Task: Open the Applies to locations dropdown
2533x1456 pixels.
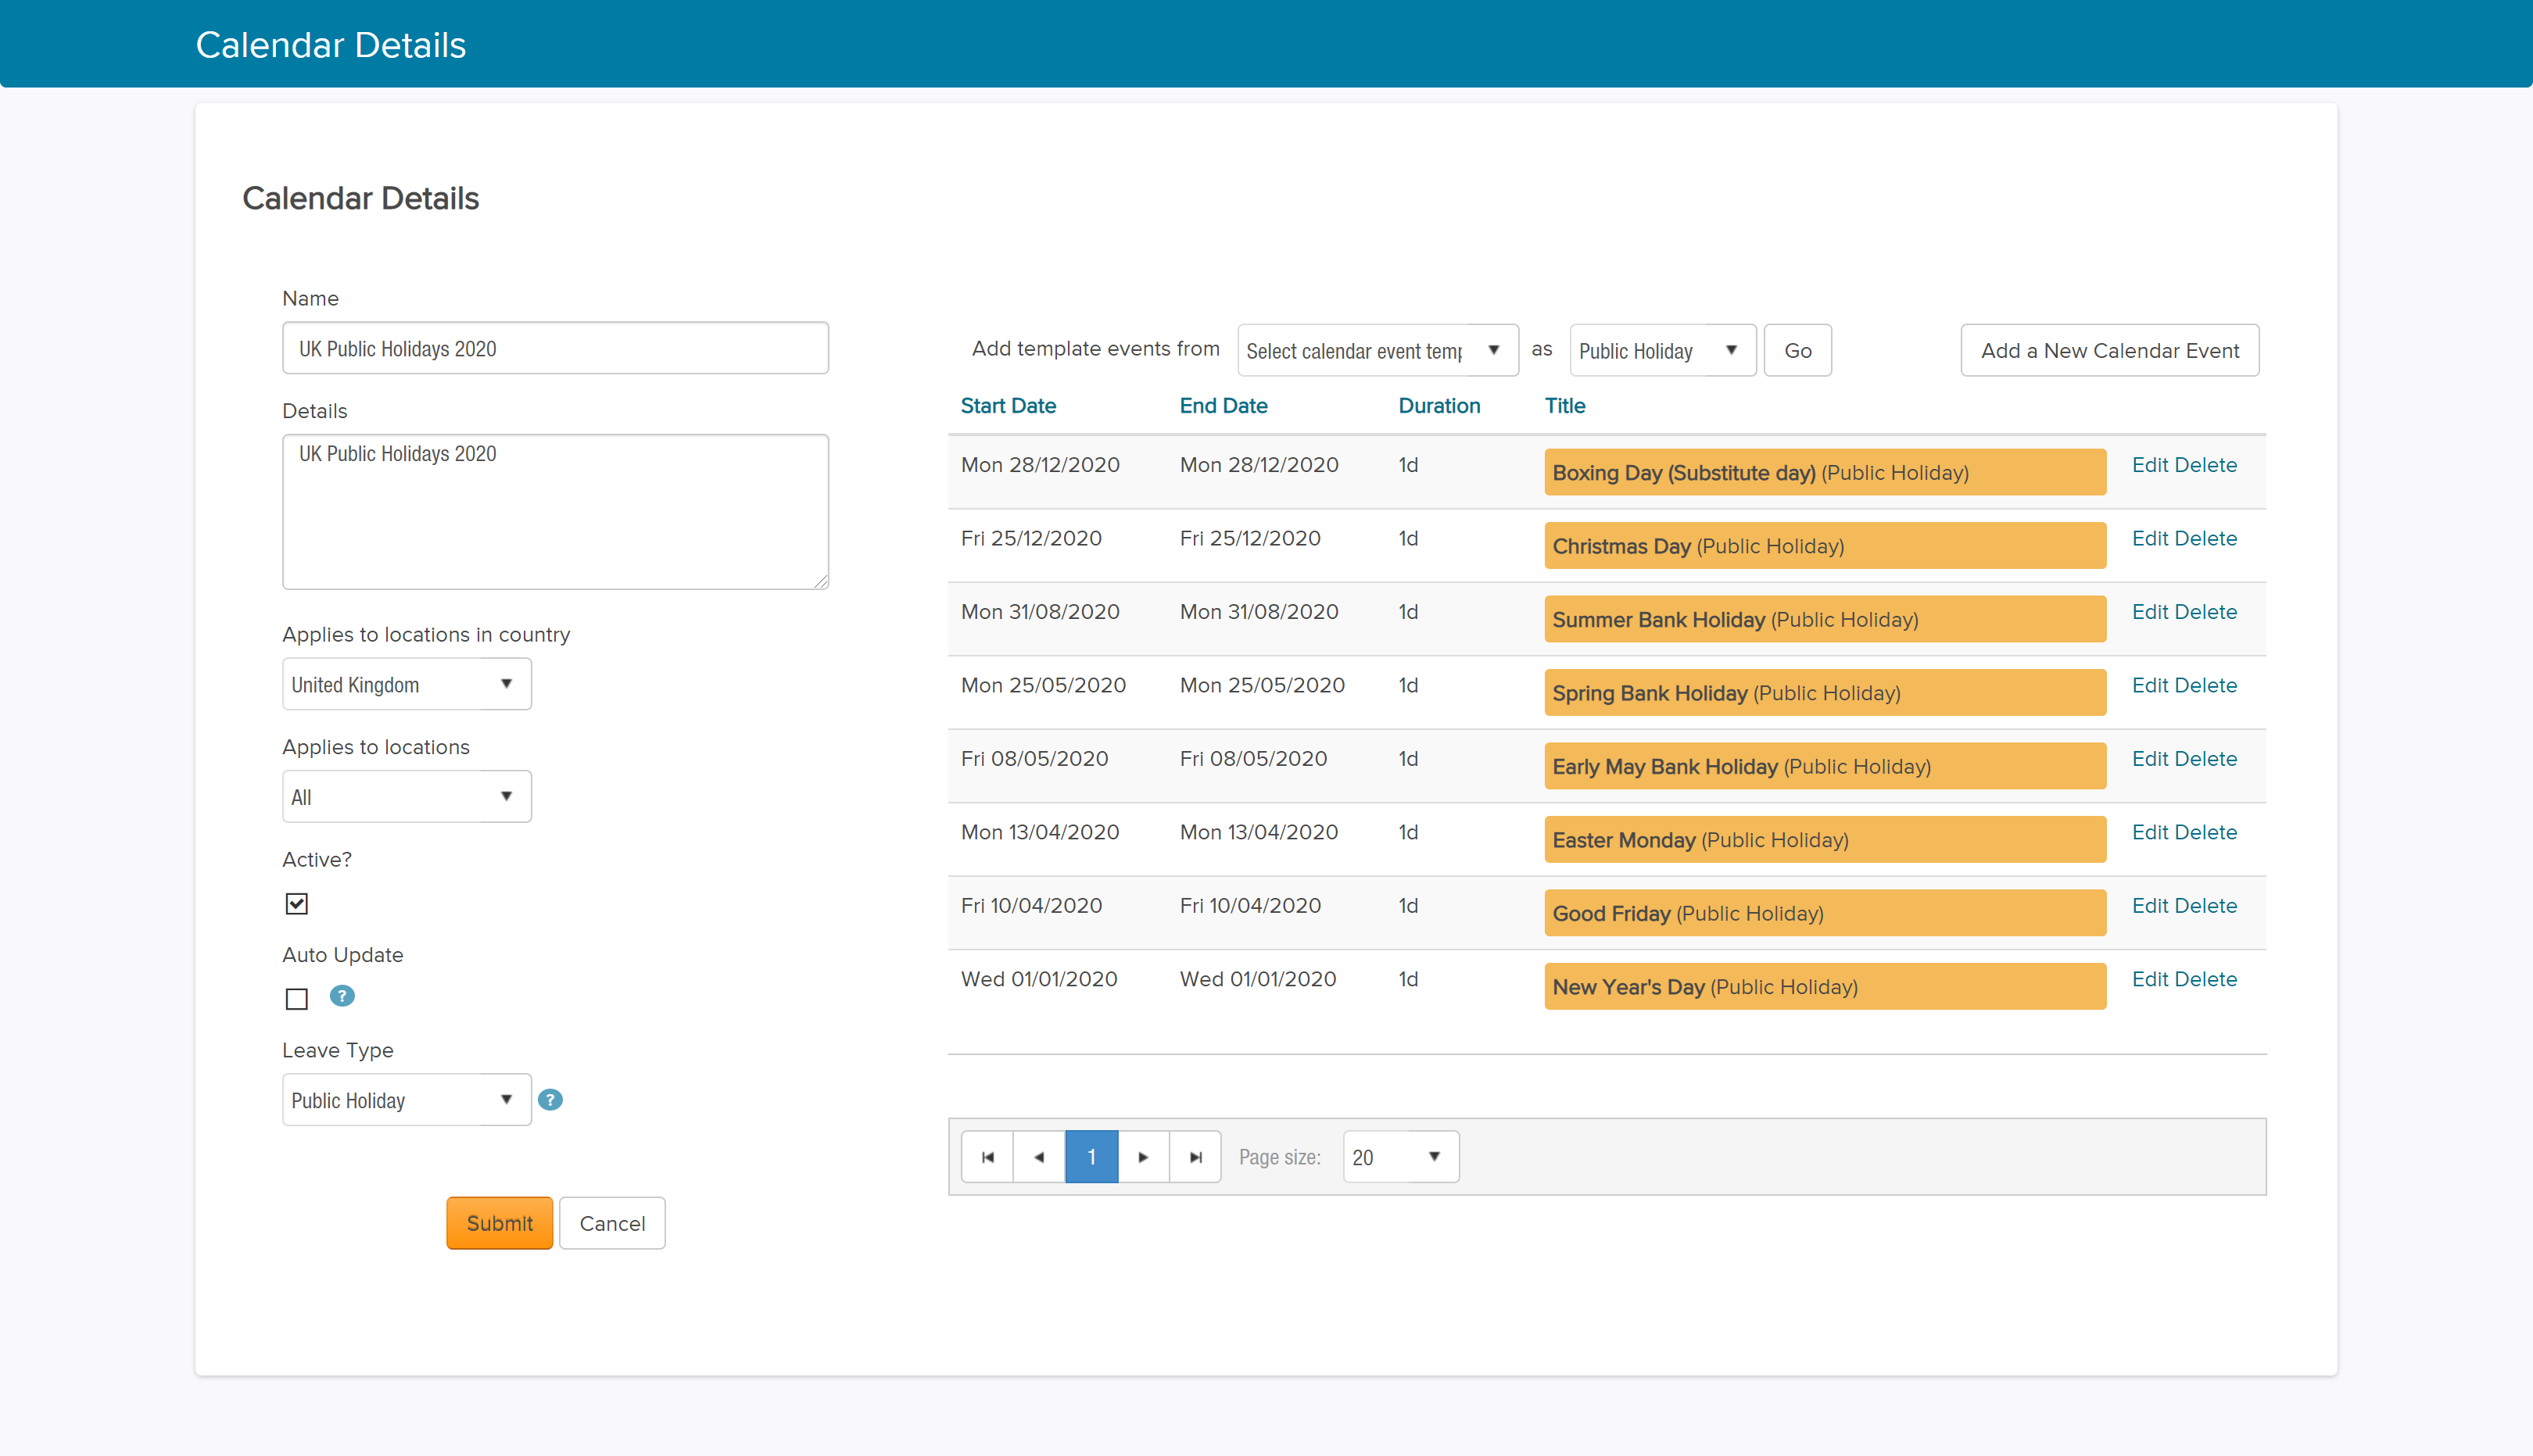Action: coord(407,797)
